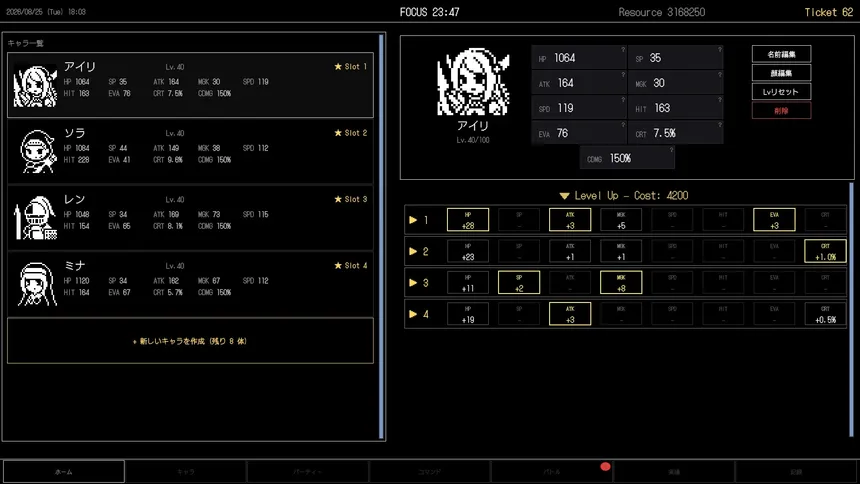Viewport: 860px width, 484px height.
Task: Select the HP +23 cell in option 2
Action: pos(468,251)
